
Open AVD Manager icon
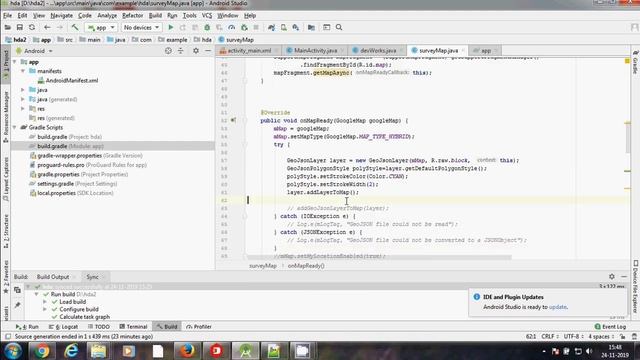[284, 27]
